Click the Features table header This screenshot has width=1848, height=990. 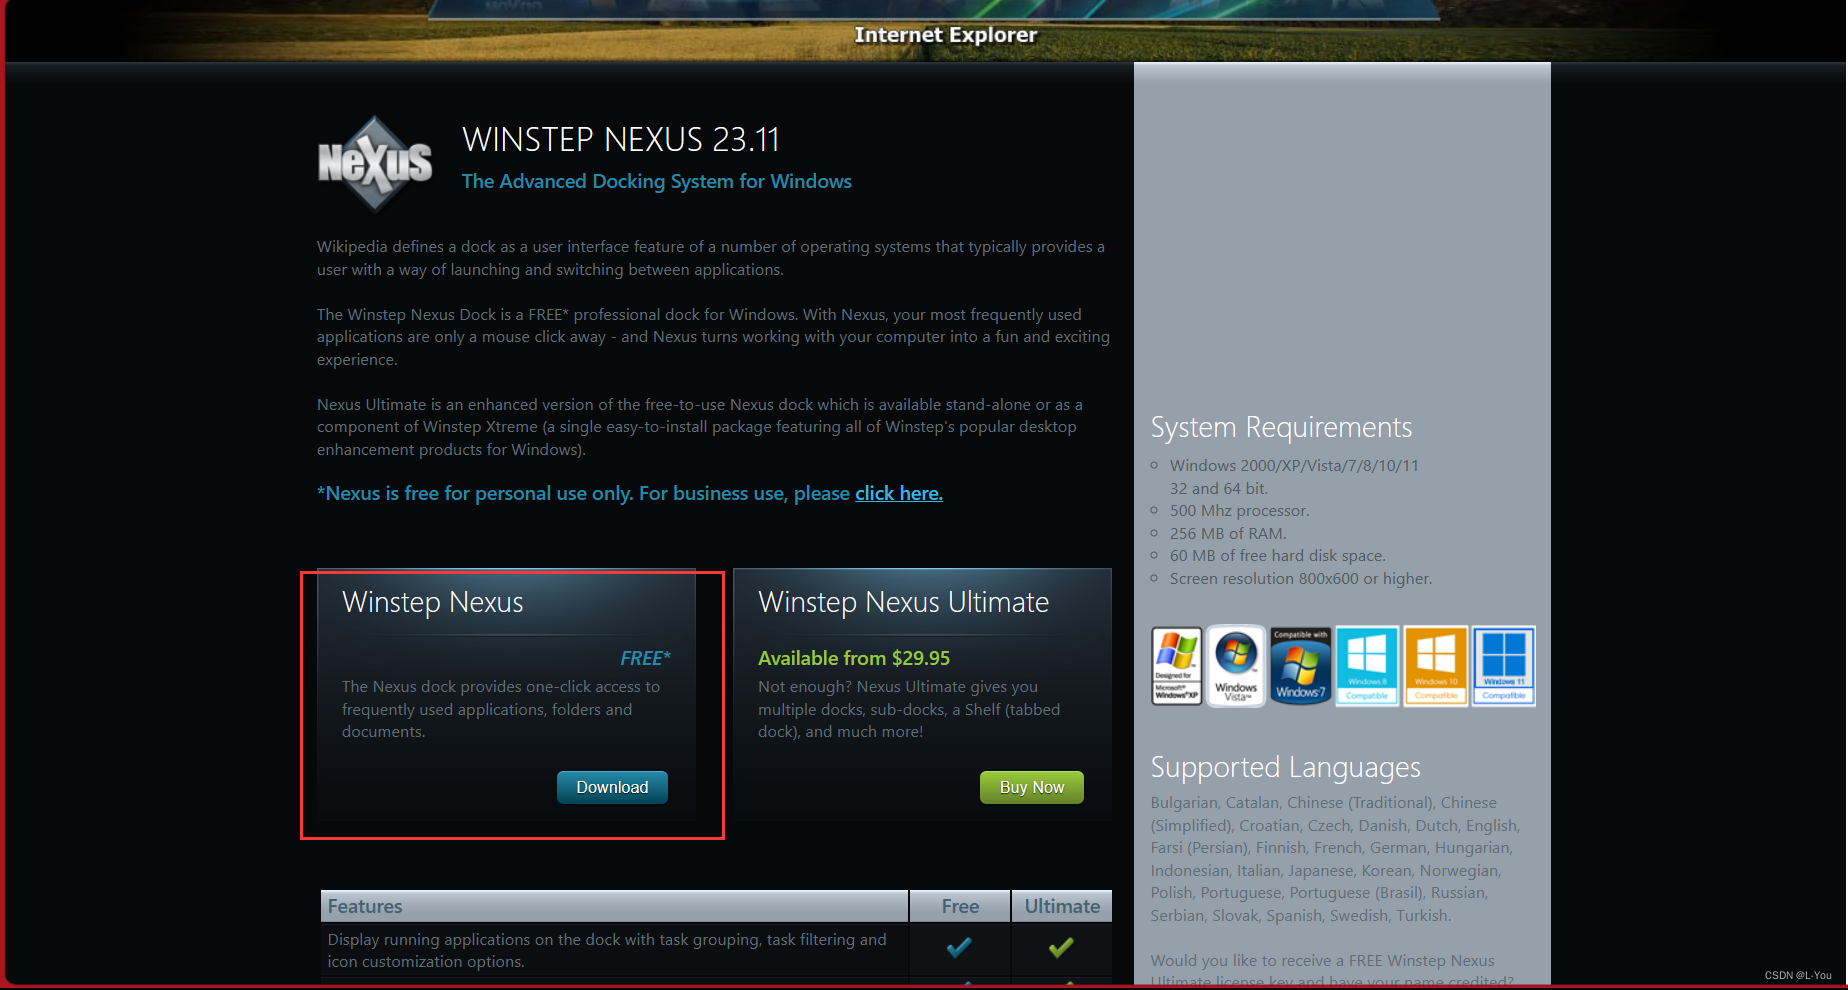614,906
